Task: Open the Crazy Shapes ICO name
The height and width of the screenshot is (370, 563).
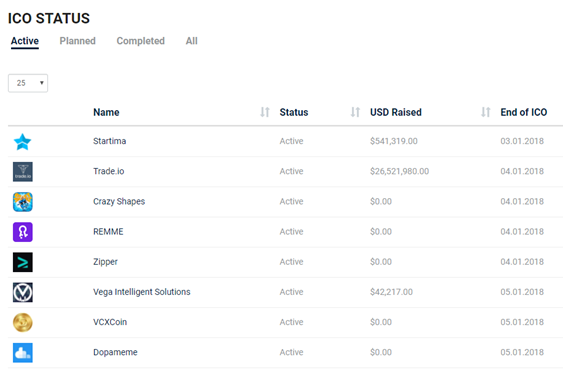Action: coord(119,201)
